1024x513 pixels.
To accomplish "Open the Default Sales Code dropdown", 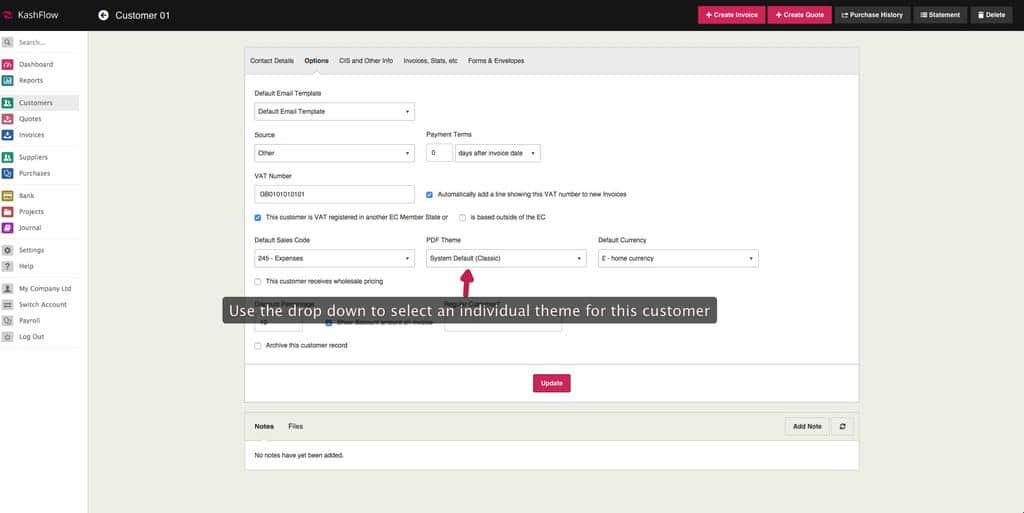I will pos(334,259).
